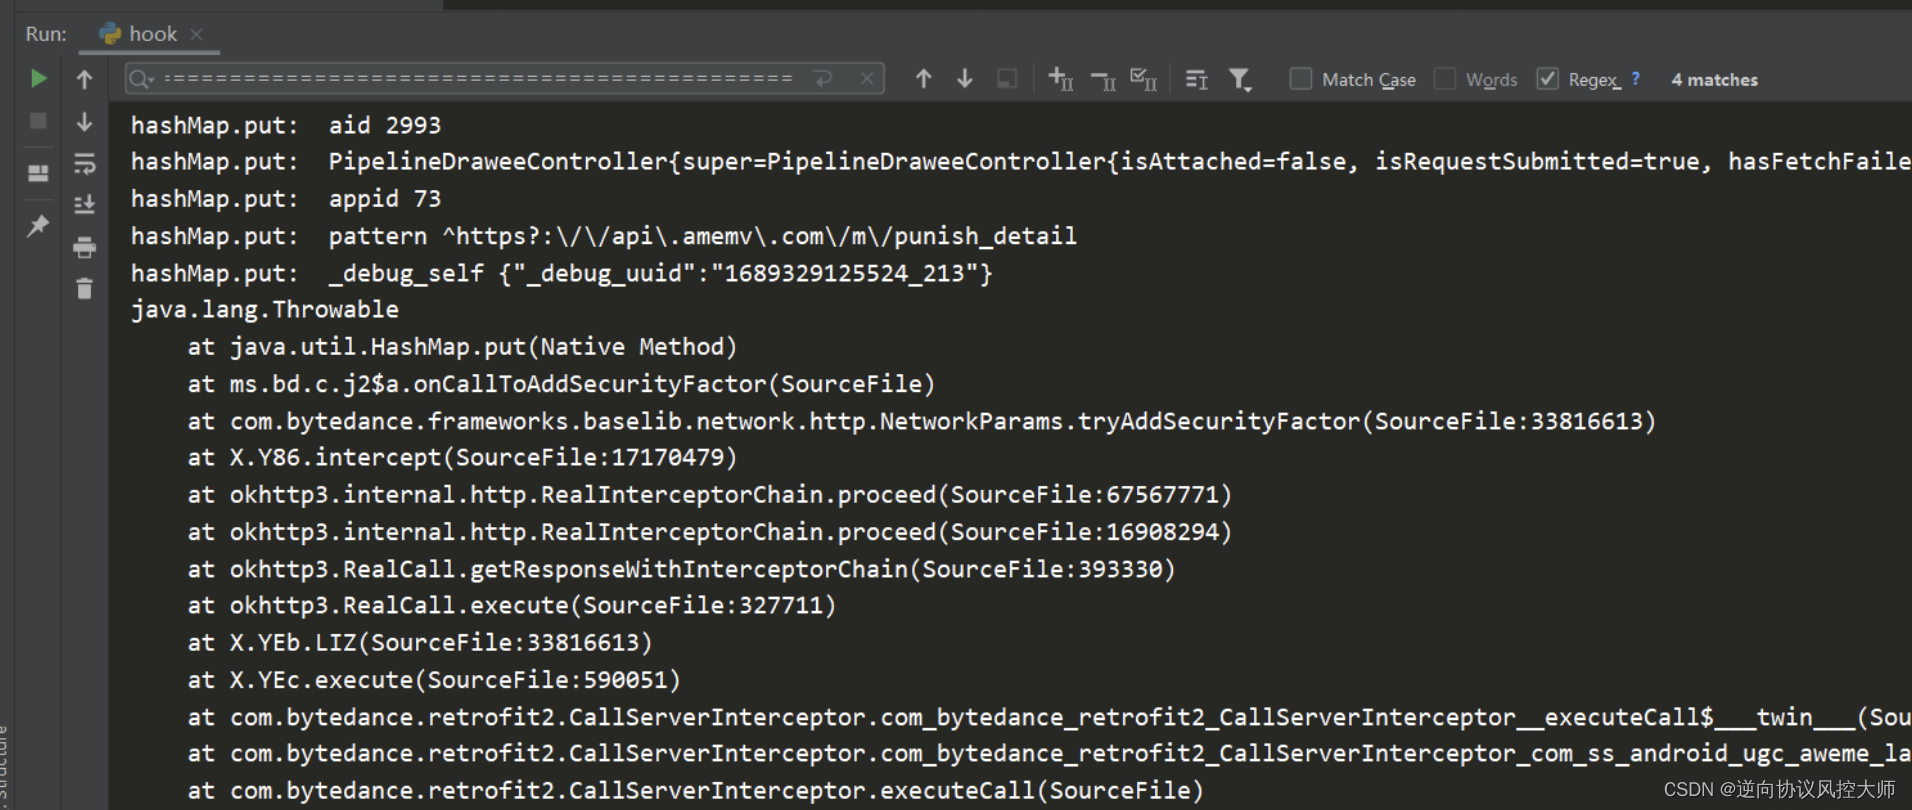Click the 'java.lang.Throwable' line
Screen dimensions: 1912x810
[265, 310]
